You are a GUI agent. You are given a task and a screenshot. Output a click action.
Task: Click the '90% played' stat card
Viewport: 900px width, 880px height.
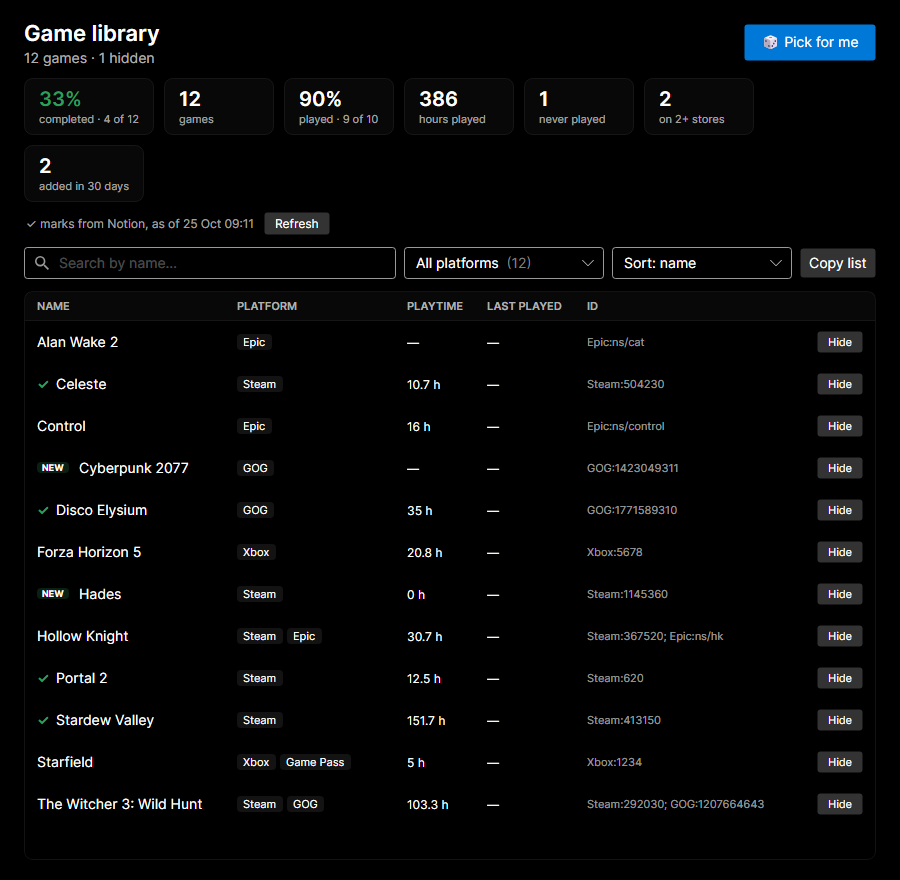click(x=339, y=107)
